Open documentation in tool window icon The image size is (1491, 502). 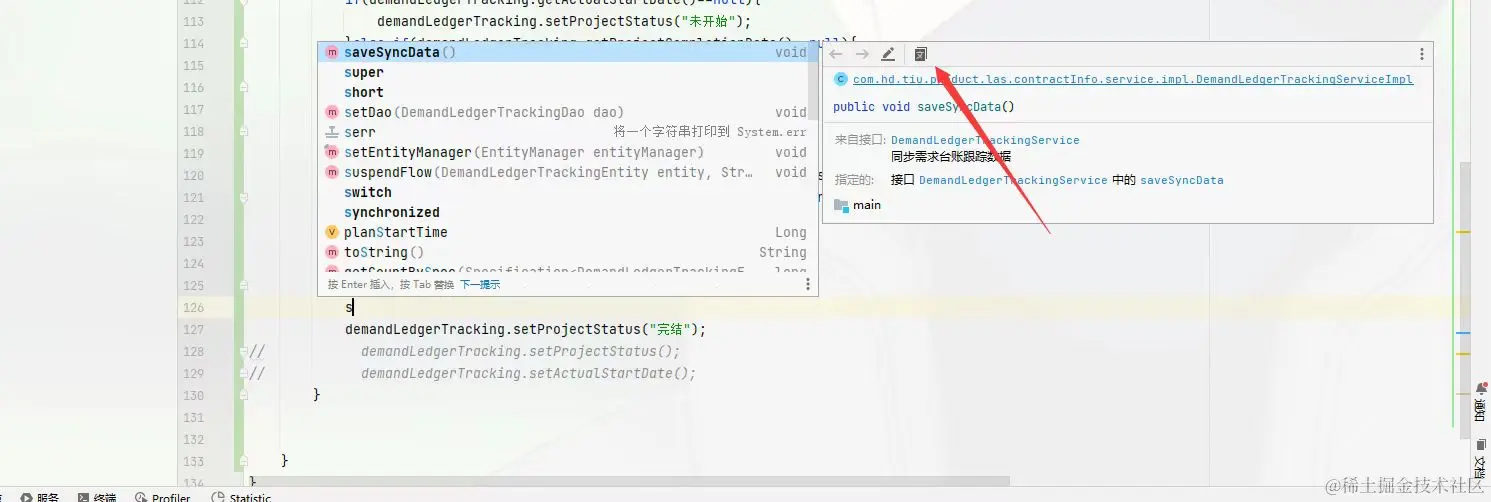(x=921, y=54)
